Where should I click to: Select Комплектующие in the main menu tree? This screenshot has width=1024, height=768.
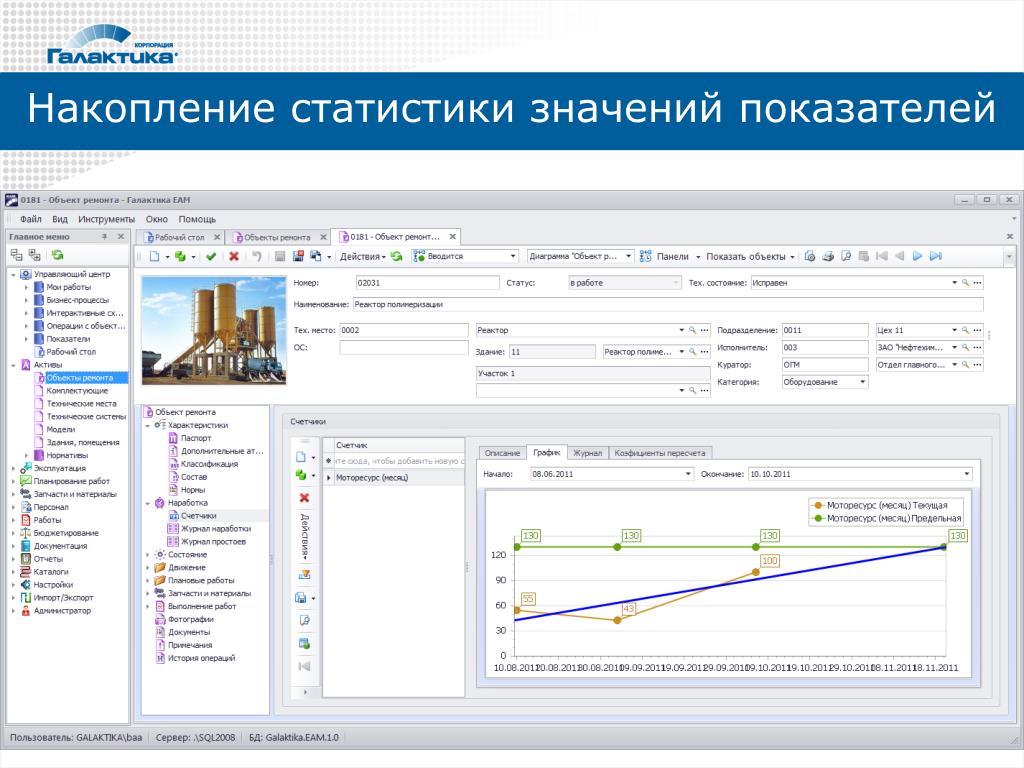click(77, 391)
